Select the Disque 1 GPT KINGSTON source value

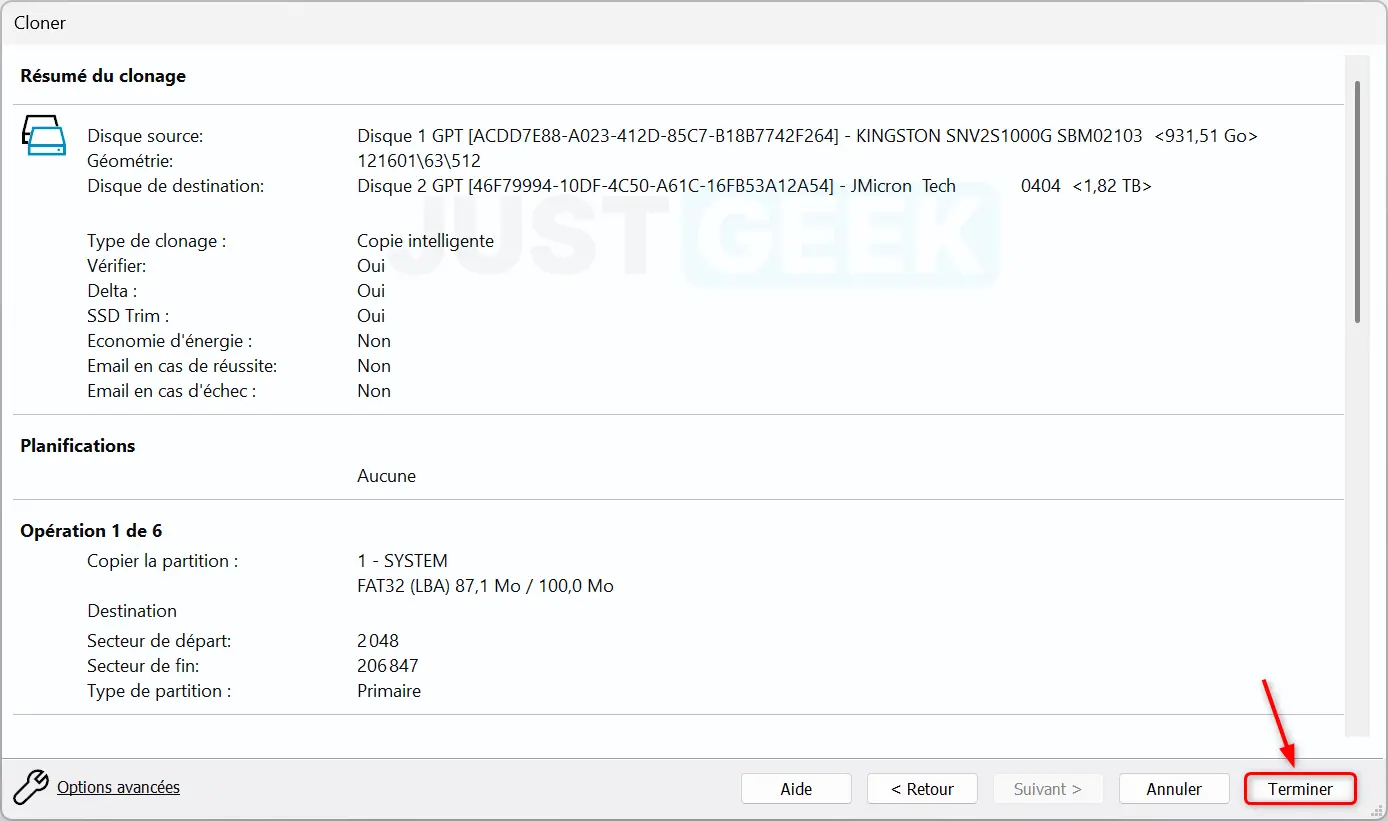tap(807, 136)
